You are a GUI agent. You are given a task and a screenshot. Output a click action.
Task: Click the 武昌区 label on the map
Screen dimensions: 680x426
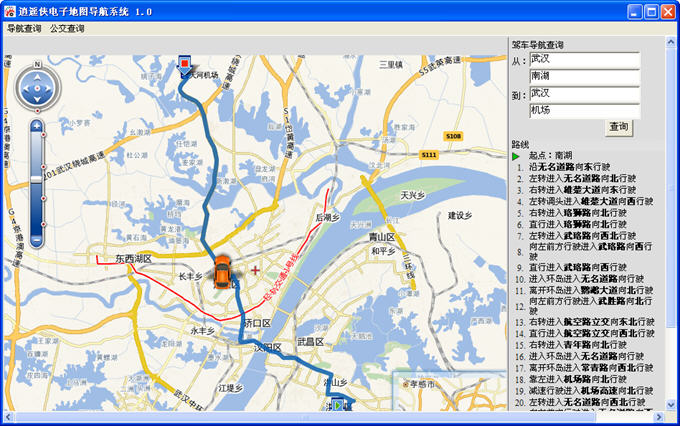point(311,342)
